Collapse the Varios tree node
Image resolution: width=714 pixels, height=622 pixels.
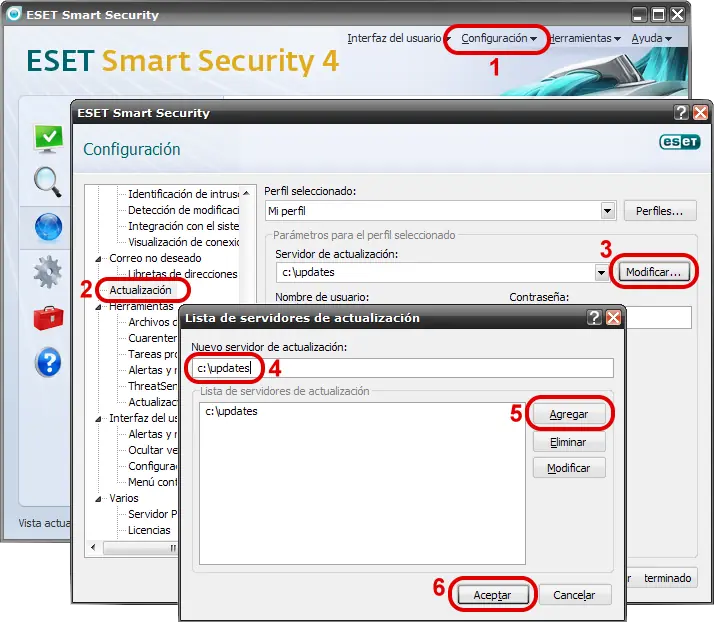[x=98, y=499]
